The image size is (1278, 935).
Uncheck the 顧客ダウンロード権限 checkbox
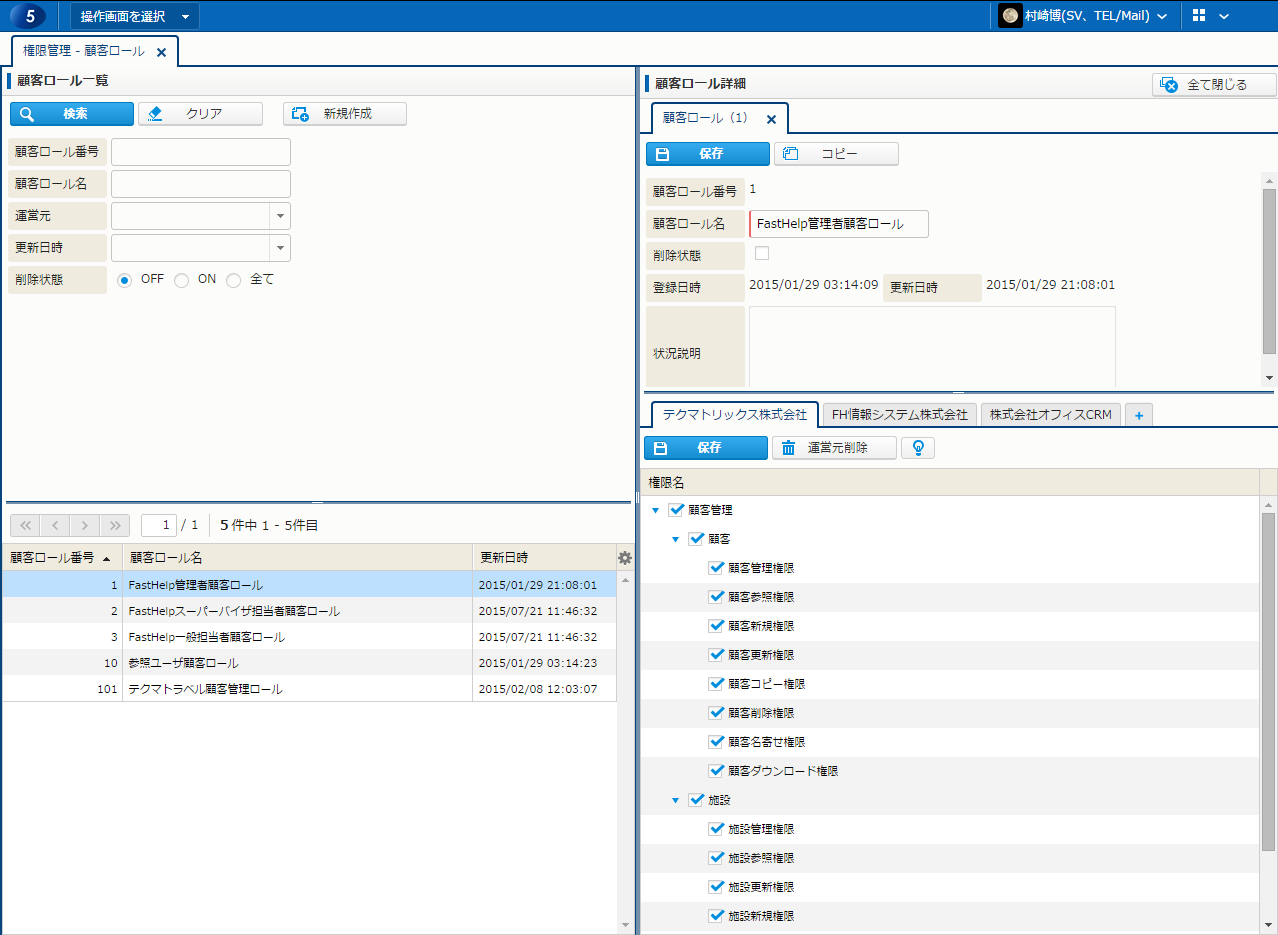click(x=716, y=771)
